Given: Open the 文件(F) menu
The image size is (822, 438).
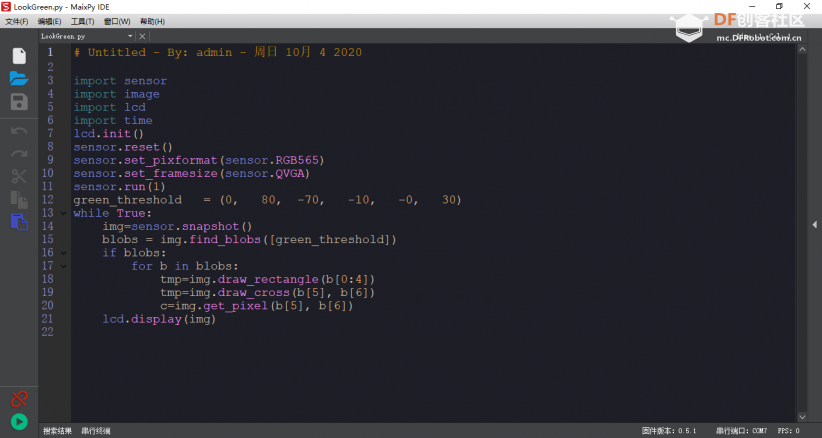Looking at the screenshot, I should 17,21.
